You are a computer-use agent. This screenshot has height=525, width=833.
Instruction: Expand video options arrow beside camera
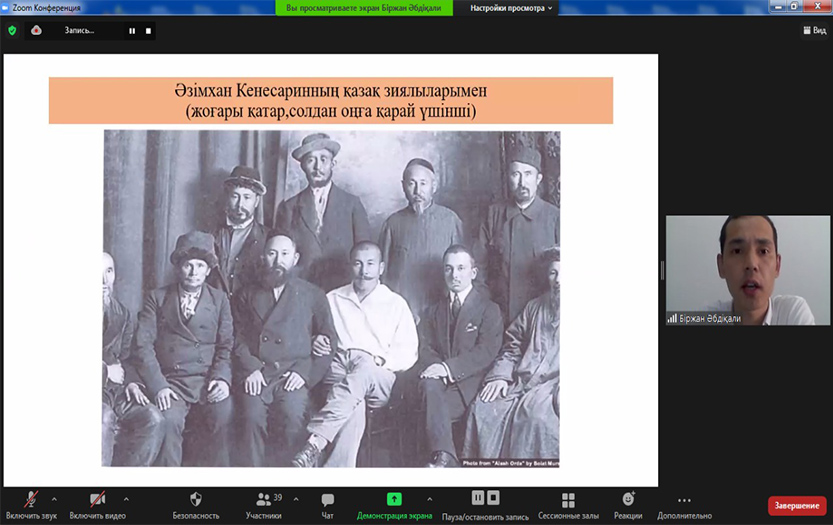point(126,498)
